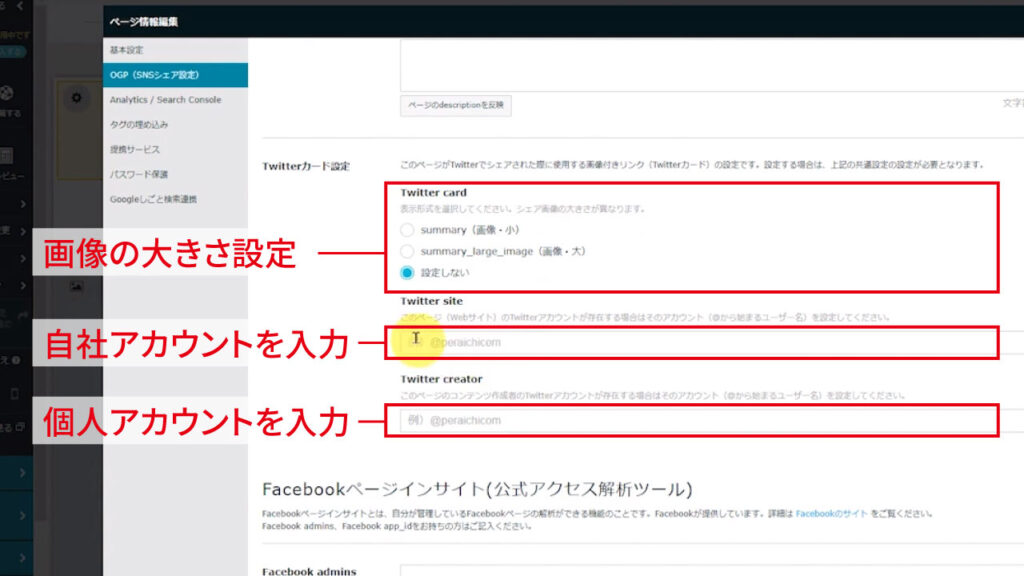
Task: Select the 設定しない radio option
Action: pos(407,273)
